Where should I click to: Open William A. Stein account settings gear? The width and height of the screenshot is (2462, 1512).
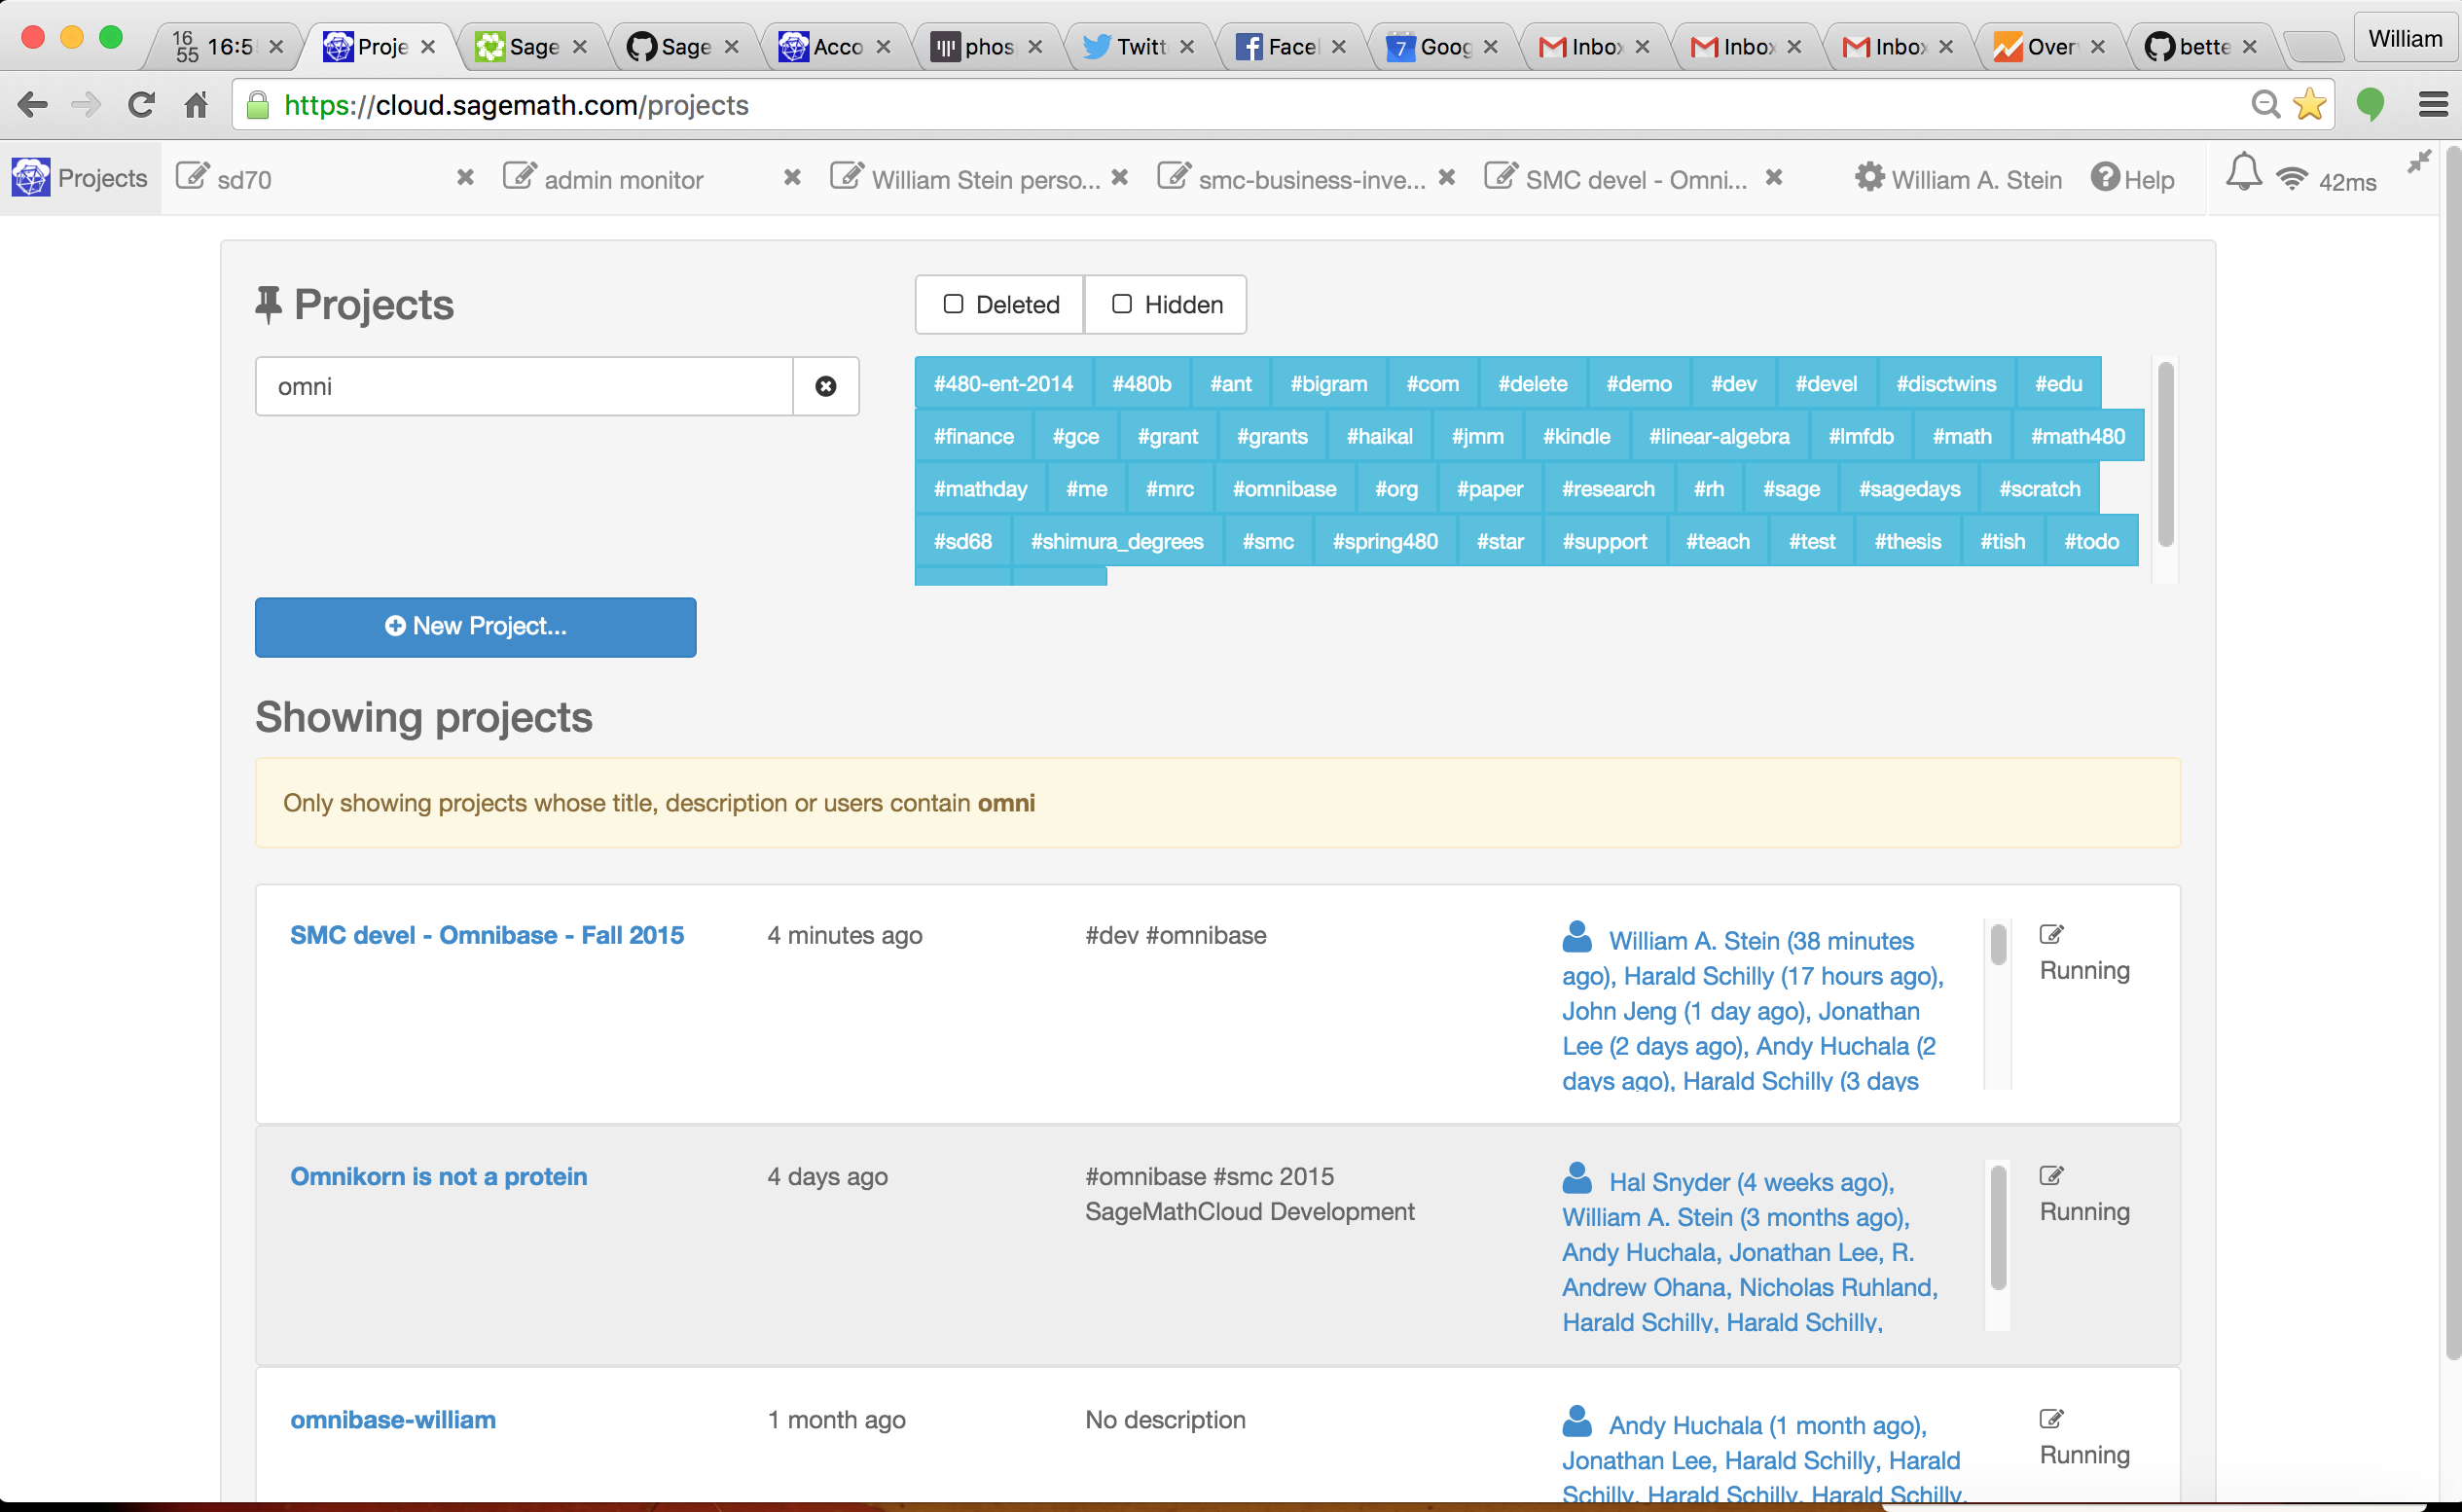[x=1869, y=178]
